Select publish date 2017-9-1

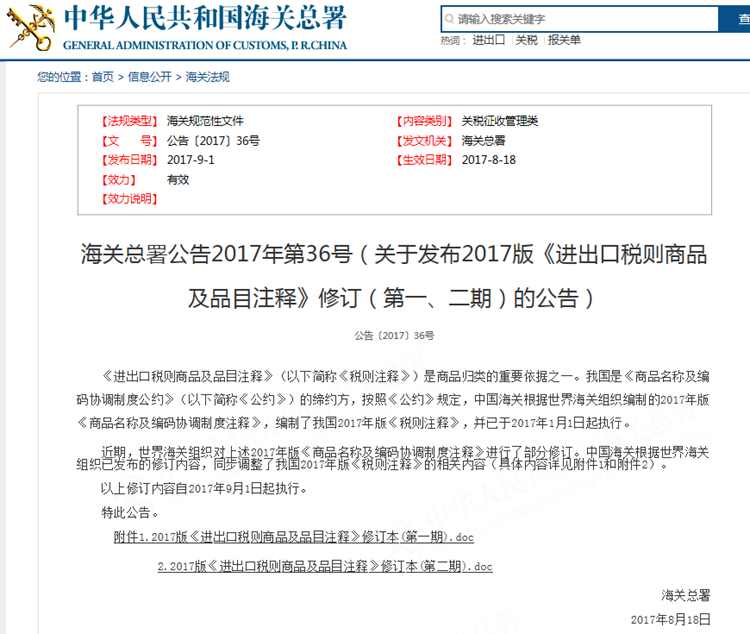(x=190, y=160)
